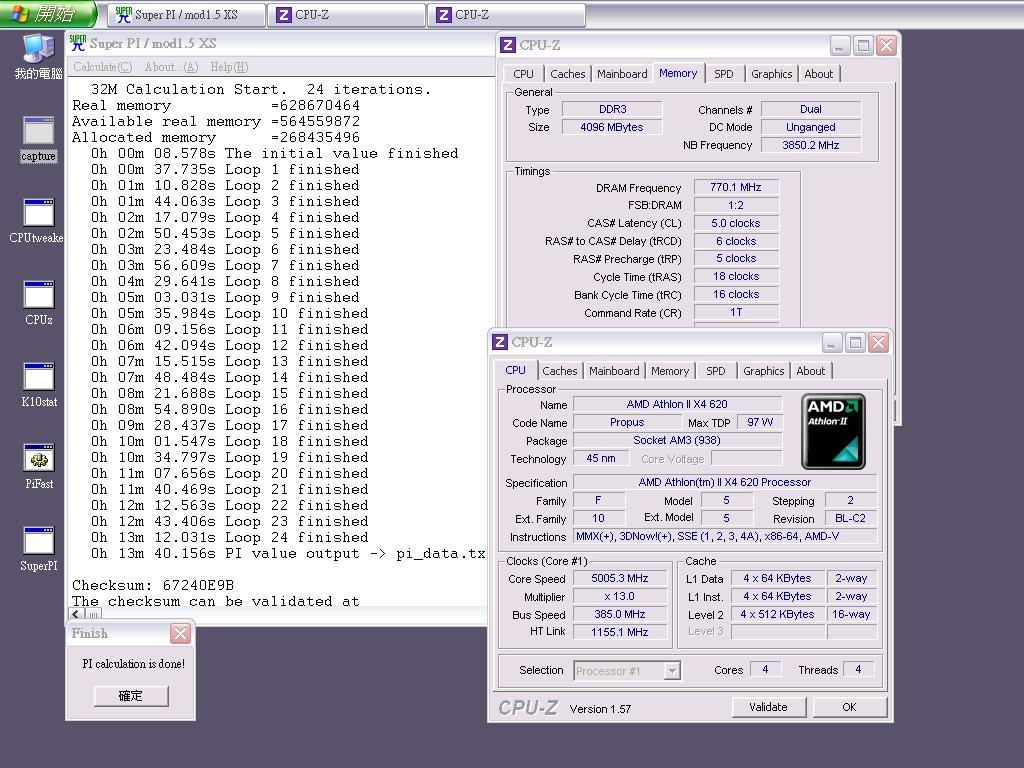Click the Core Speed value 5005.3 MHz

[620, 579]
